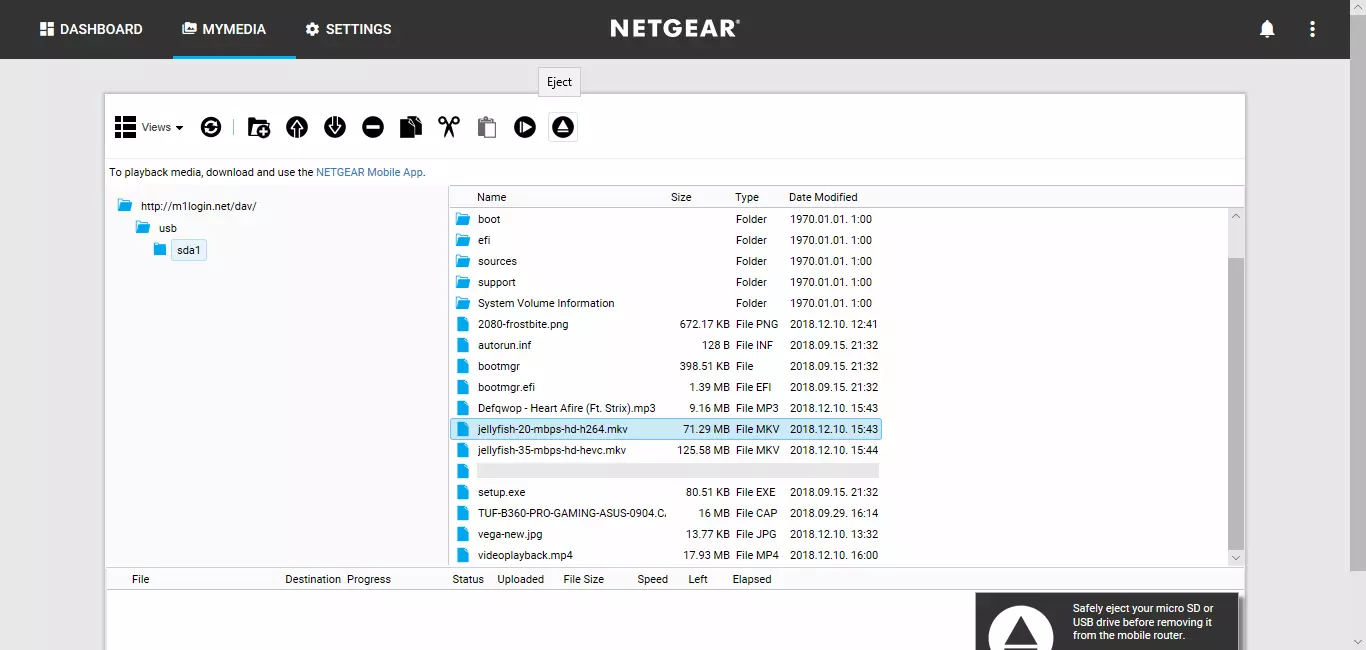Select the sources folder row
The width and height of the screenshot is (1366, 650).
(x=666, y=261)
